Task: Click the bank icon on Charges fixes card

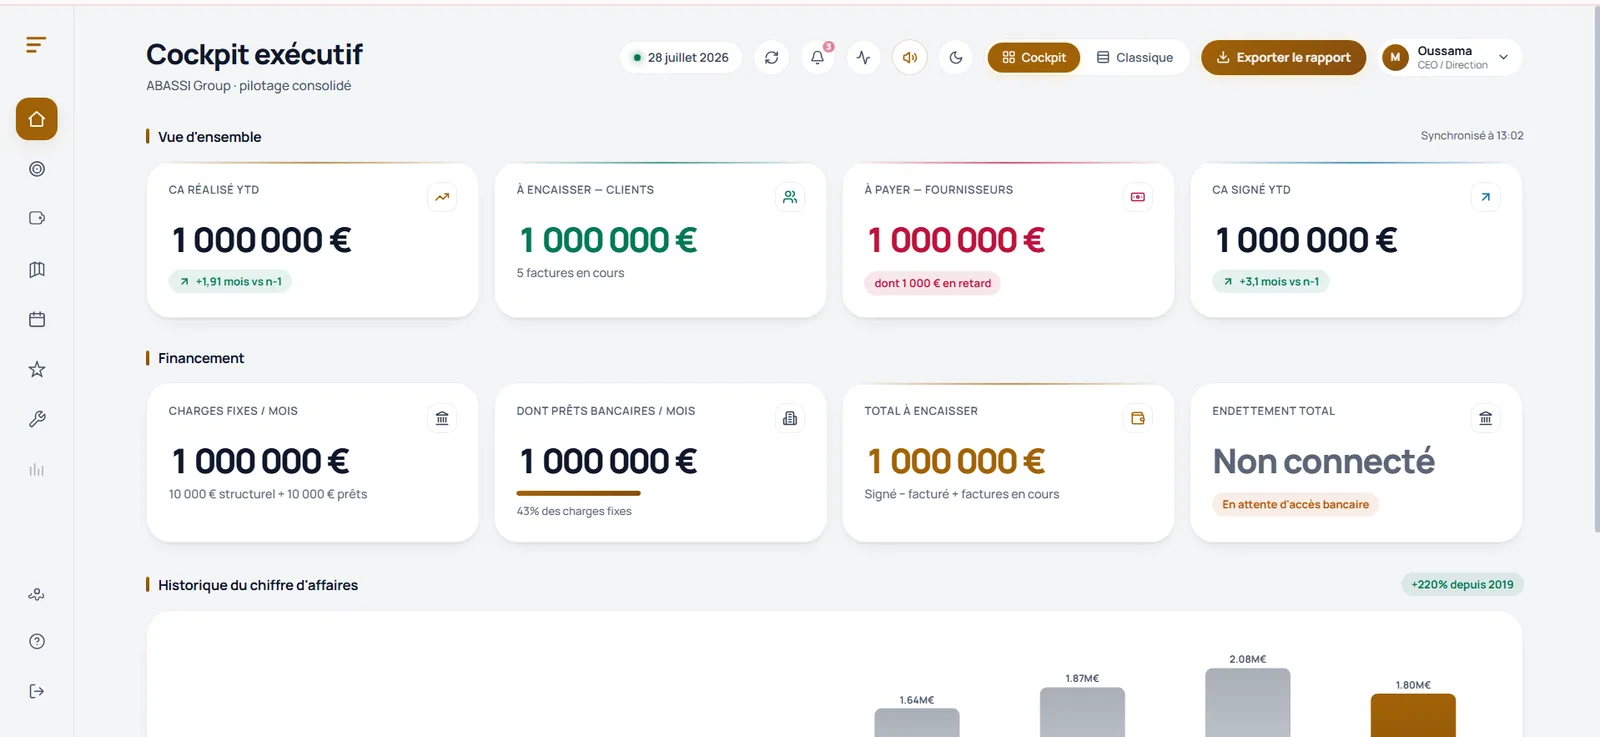Action: (x=442, y=418)
